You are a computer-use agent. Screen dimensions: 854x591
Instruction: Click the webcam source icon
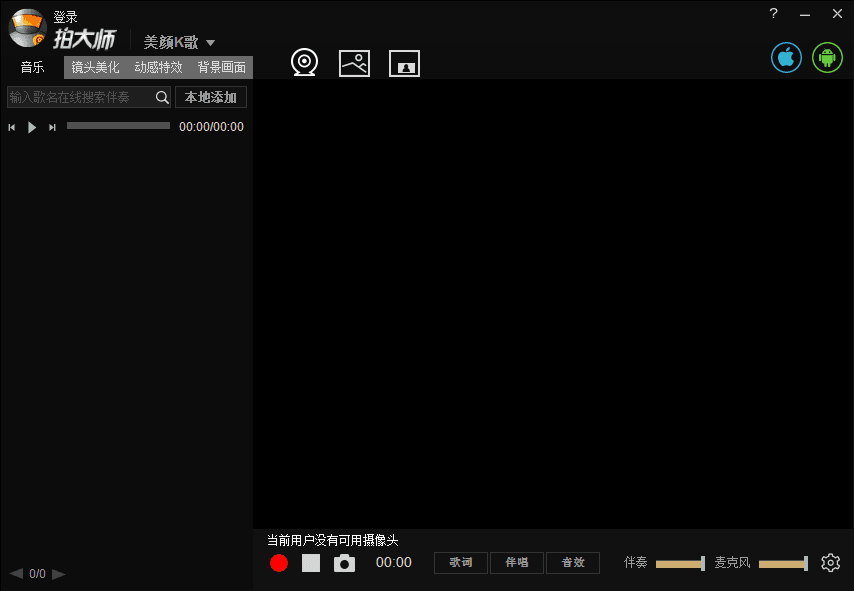304,62
